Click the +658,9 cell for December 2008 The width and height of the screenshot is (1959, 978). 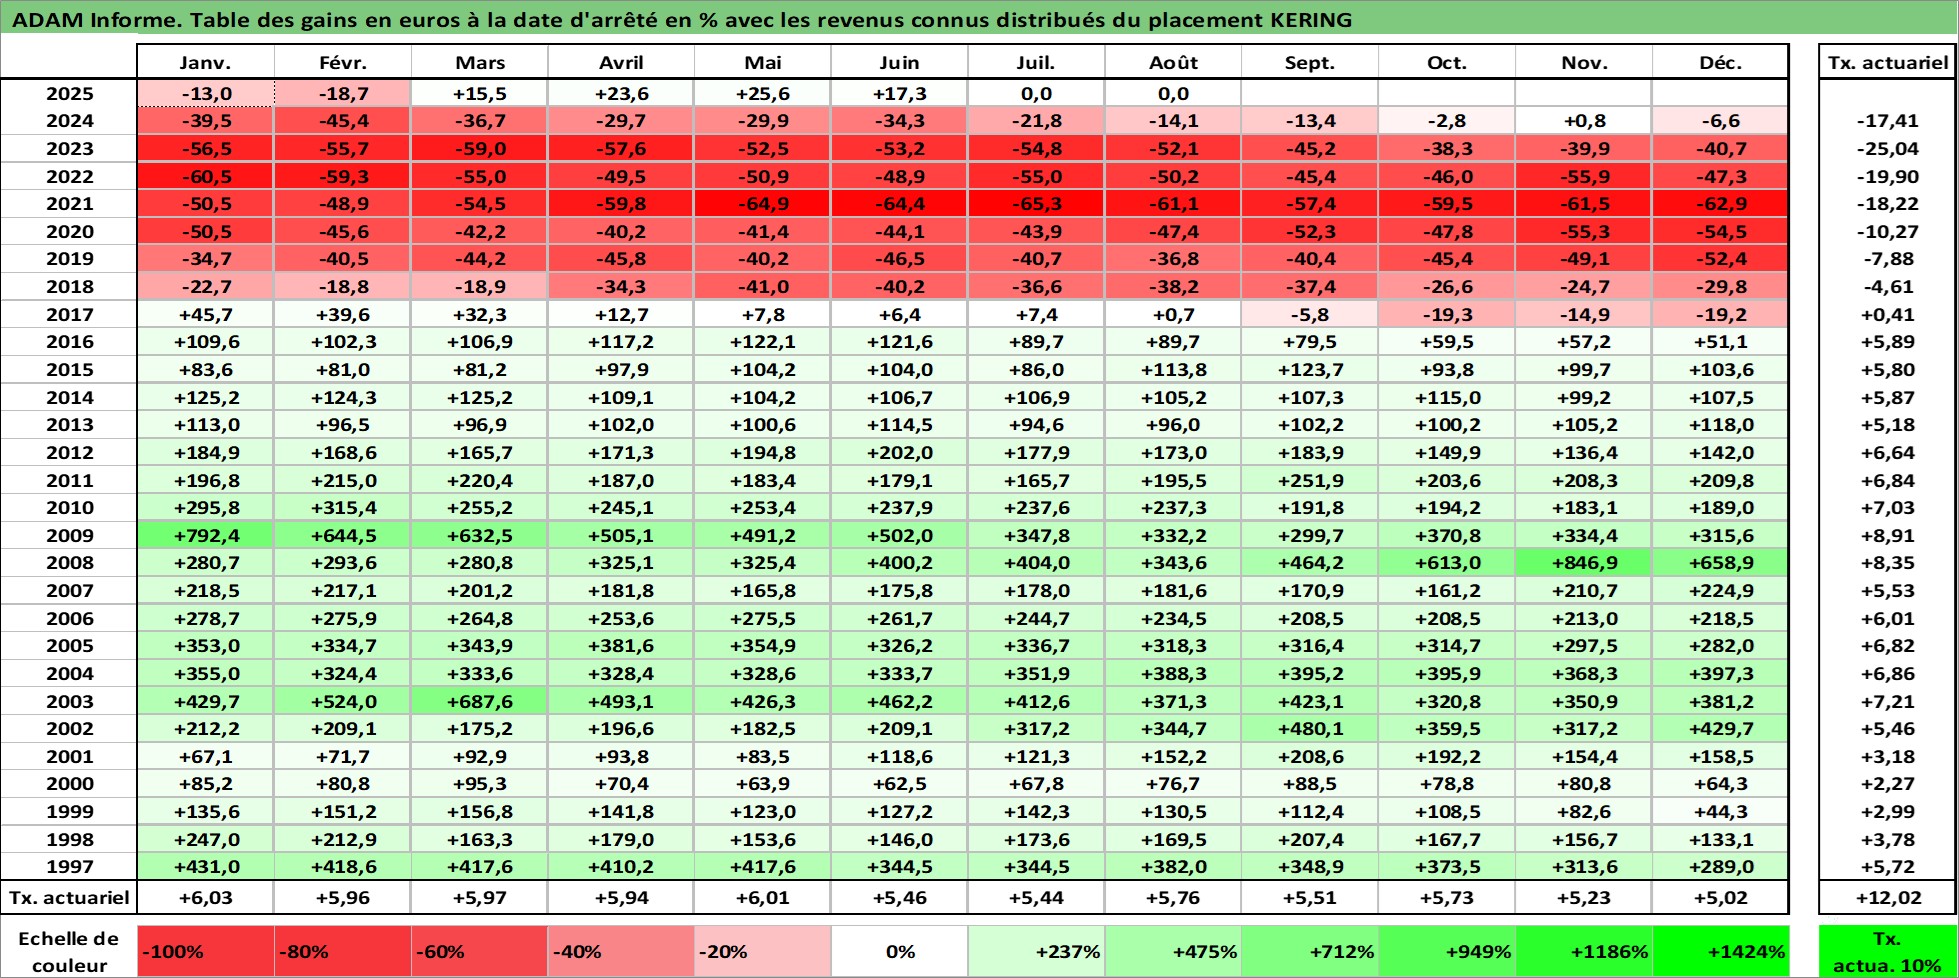pos(1720,563)
